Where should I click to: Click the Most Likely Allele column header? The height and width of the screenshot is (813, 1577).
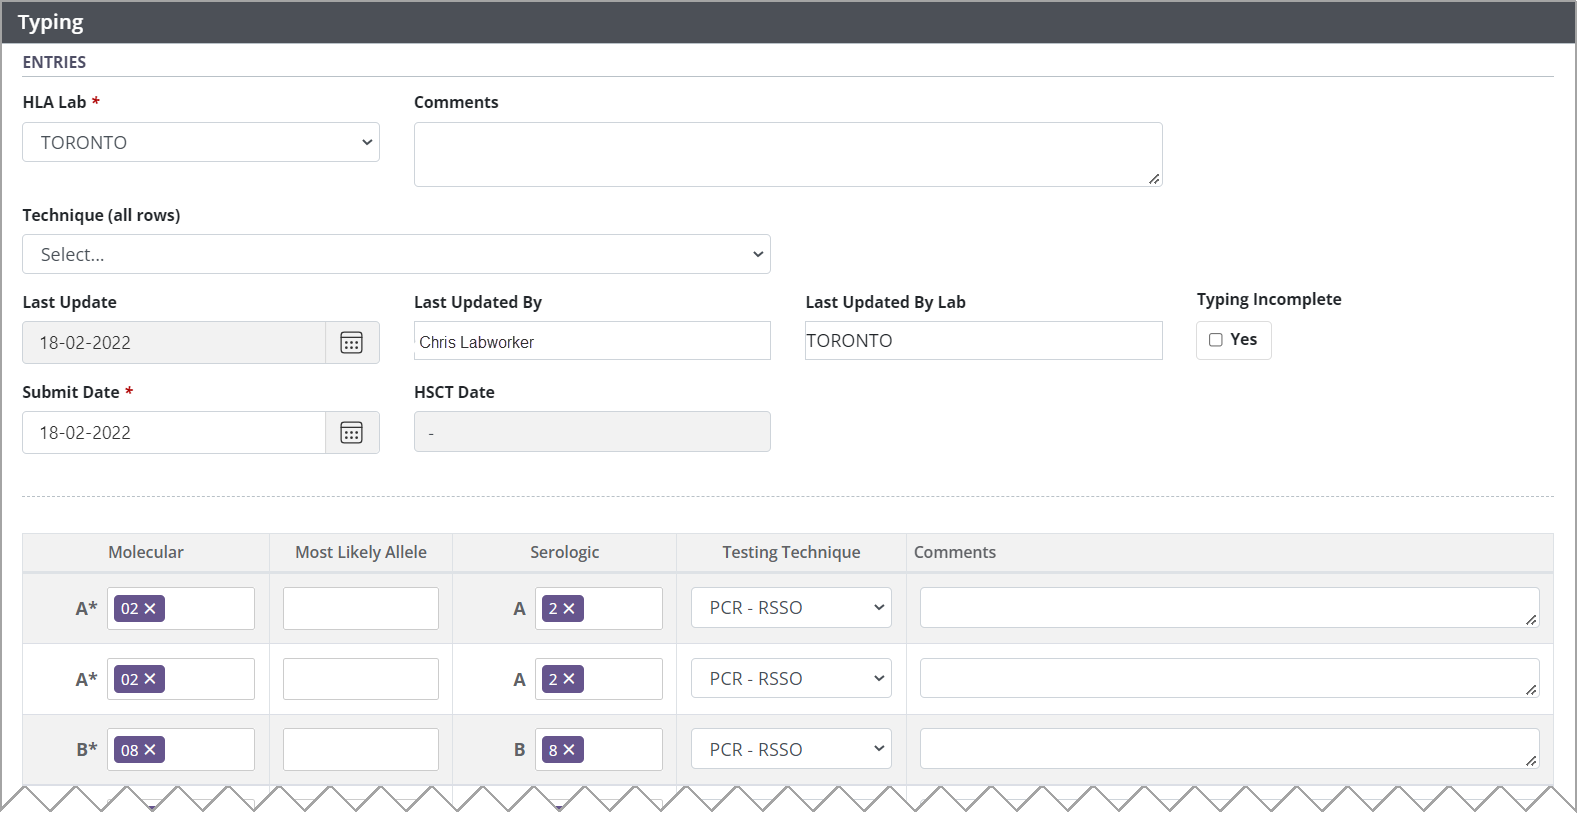361,552
